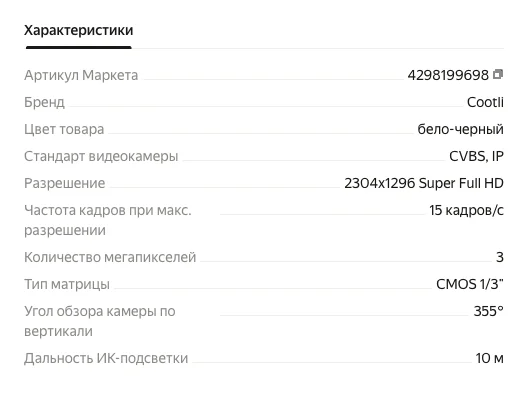Select article number 4298199698
This screenshot has height=402, width=528.
tap(448, 75)
